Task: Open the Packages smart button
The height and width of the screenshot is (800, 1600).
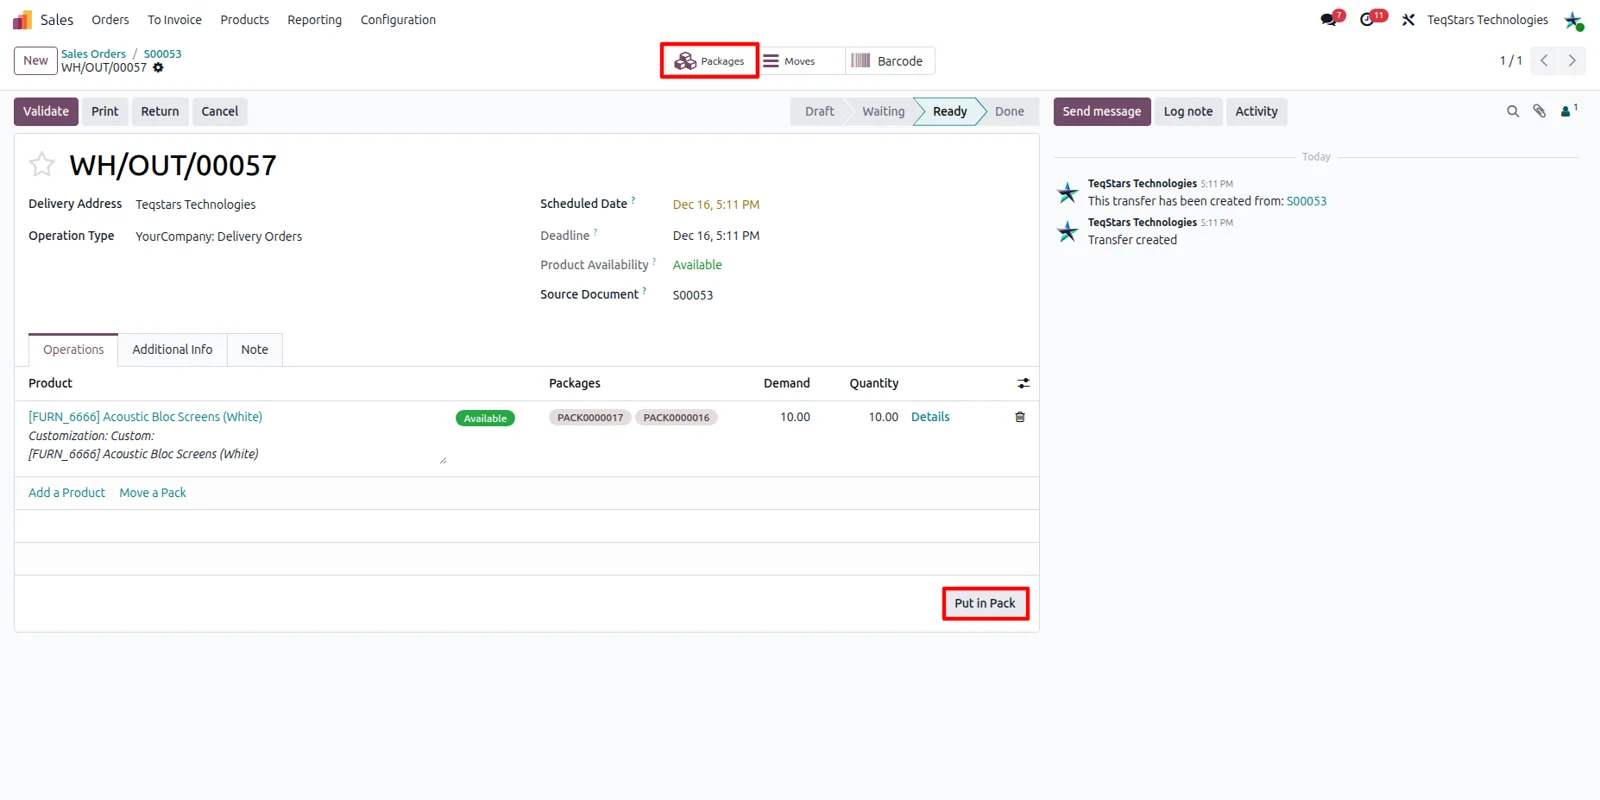Action: [x=709, y=61]
